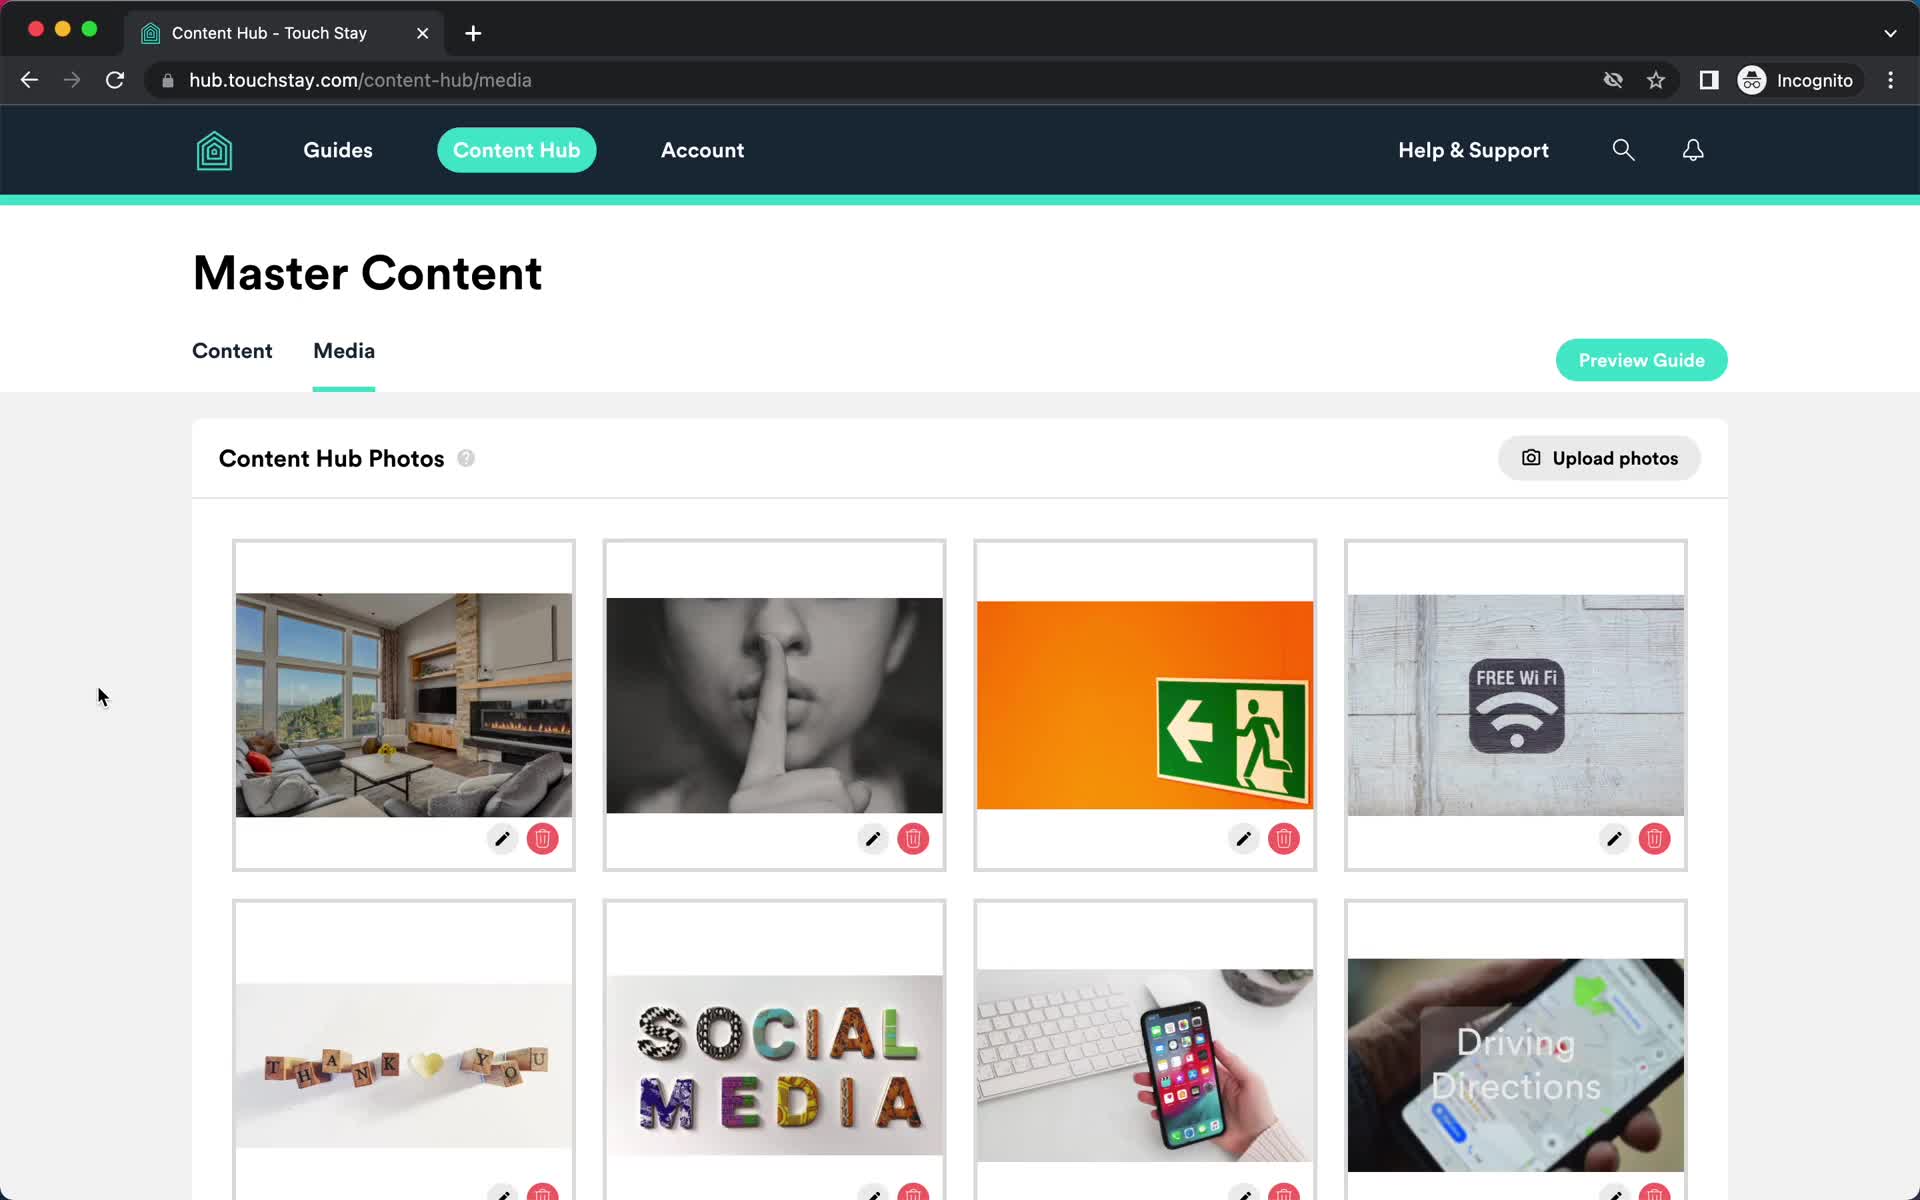This screenshot has width=1920, height=1200.
Task: Click the notifications bell icon
Action: (x=1693, y=151)
